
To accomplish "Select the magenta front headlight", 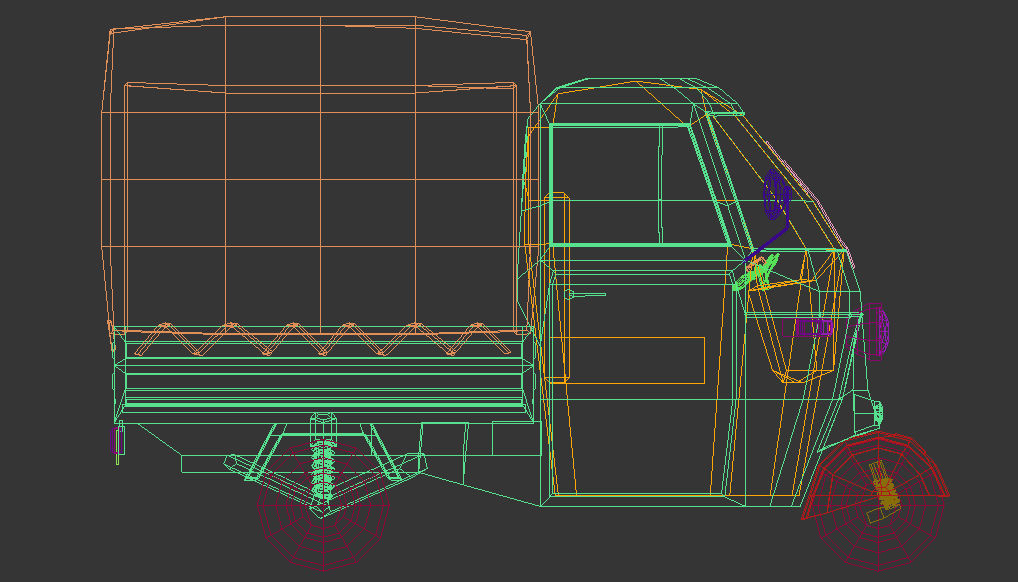I will click(x=873, y=331).
